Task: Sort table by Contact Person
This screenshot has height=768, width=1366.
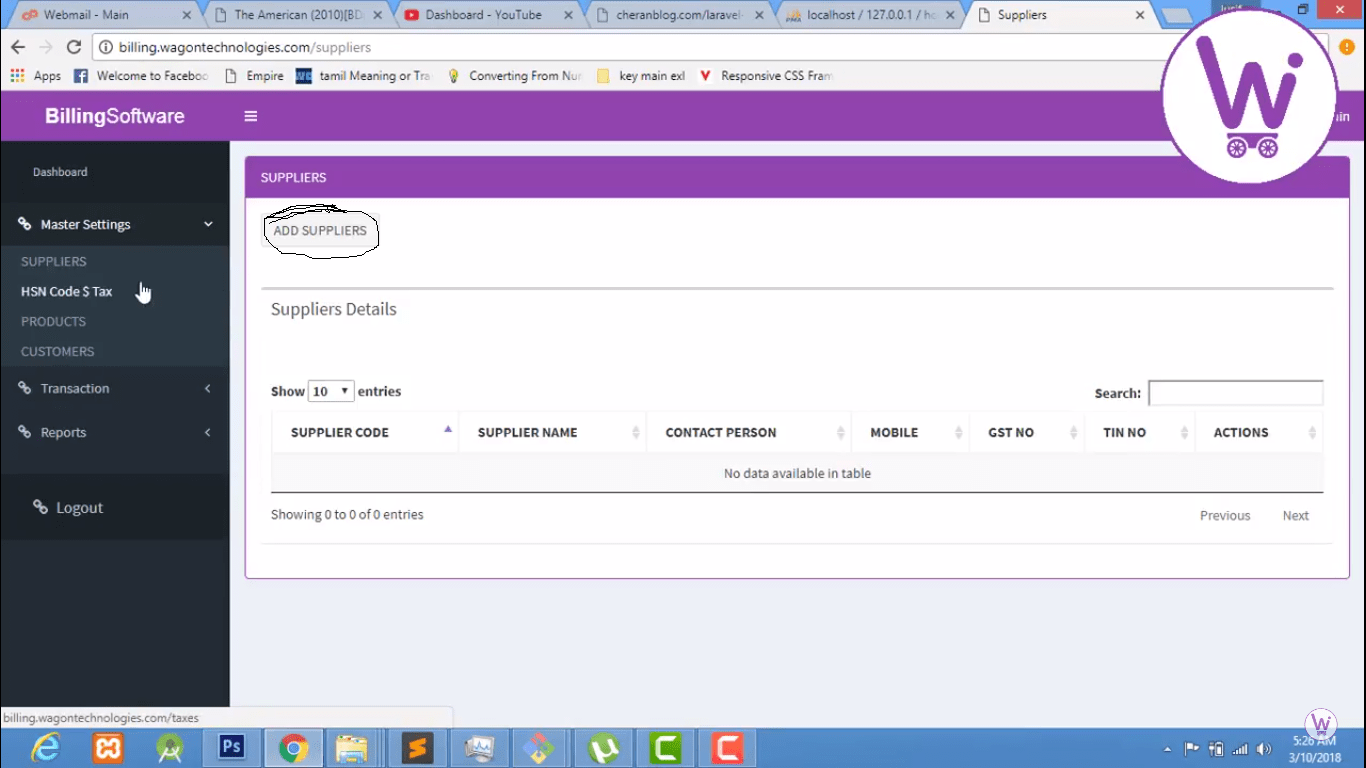Action: (749, 432)
